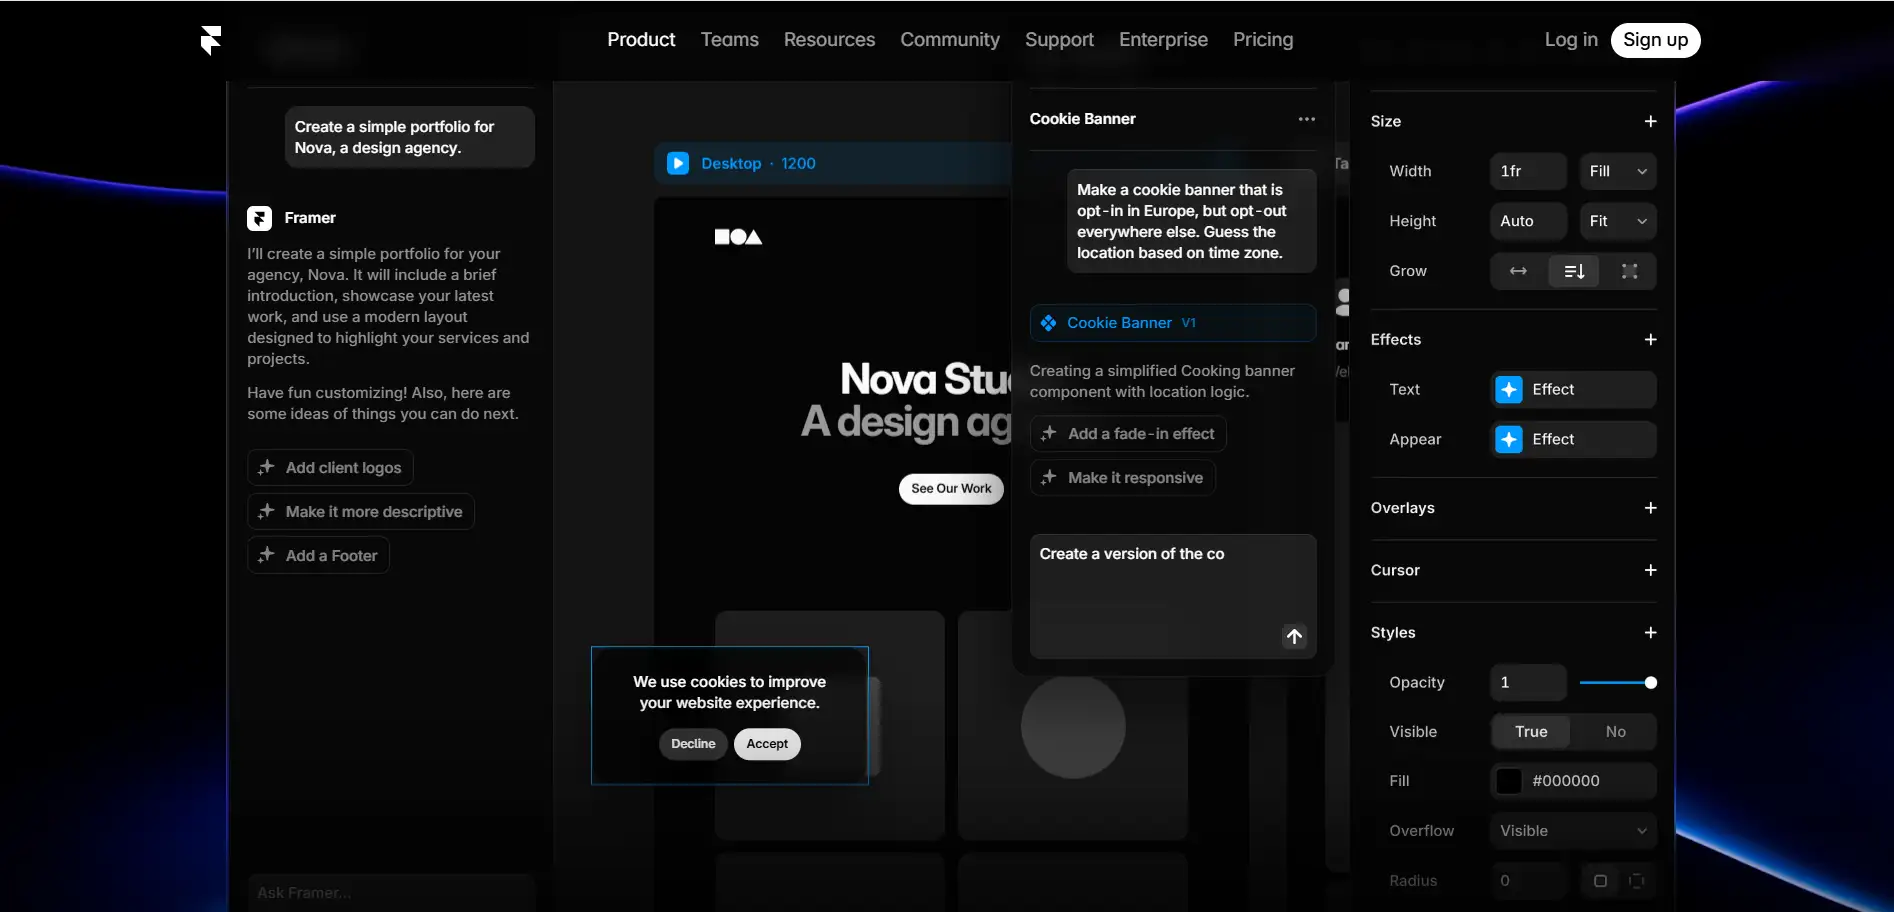1894x912 pixels.
Task: Click the Desktop play icon
Action: [x=678, y=163]
